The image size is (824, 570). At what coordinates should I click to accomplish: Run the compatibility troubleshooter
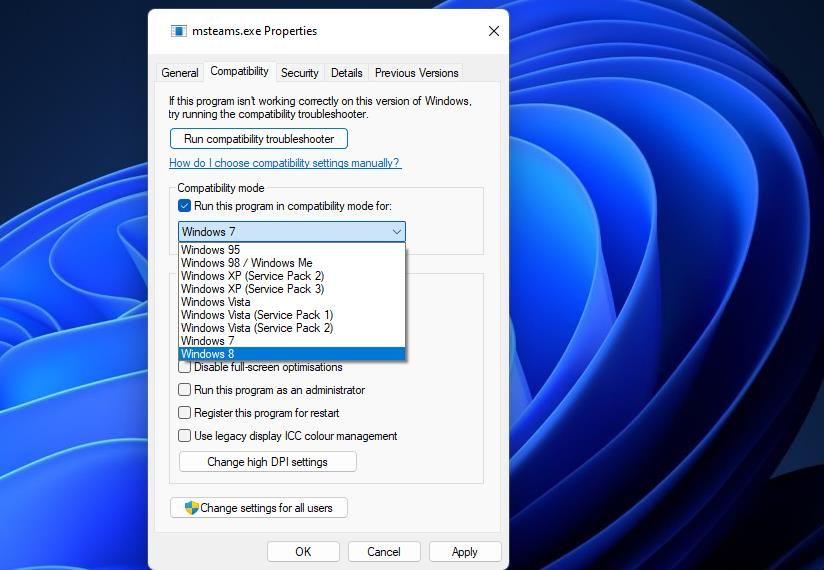click(259, 139)
